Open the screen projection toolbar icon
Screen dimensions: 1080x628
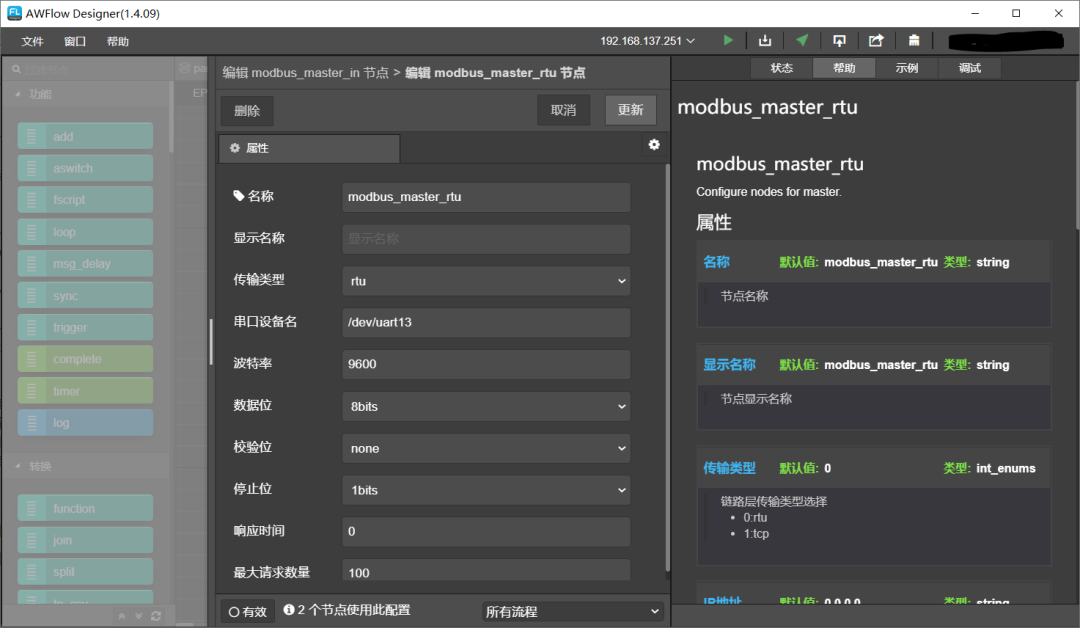pos(839,40)
